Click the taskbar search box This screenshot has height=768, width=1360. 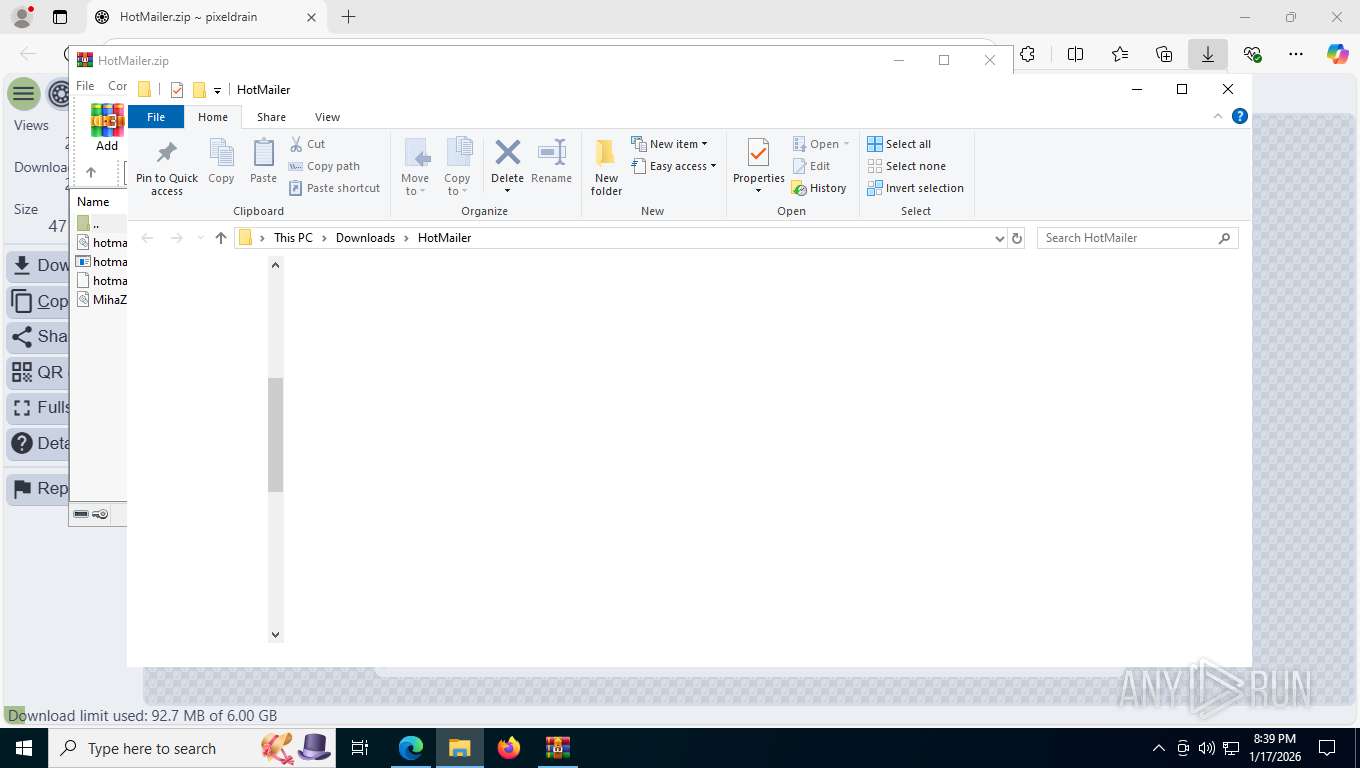(192, 748)
